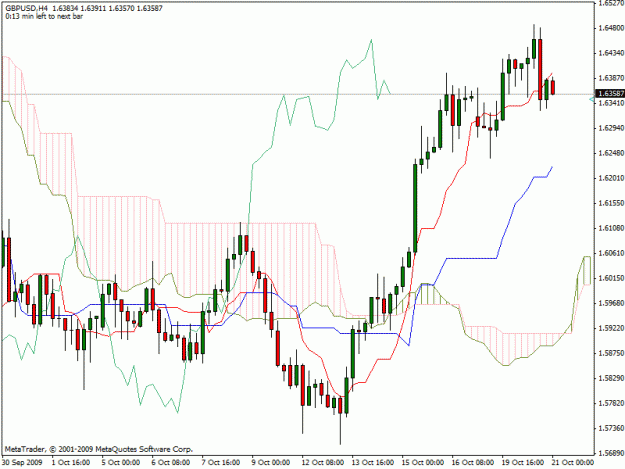The width and height of the screenshot is (625, 469).
Task: Click the chart shift triangle at right edge
Action: coord(592,99)
